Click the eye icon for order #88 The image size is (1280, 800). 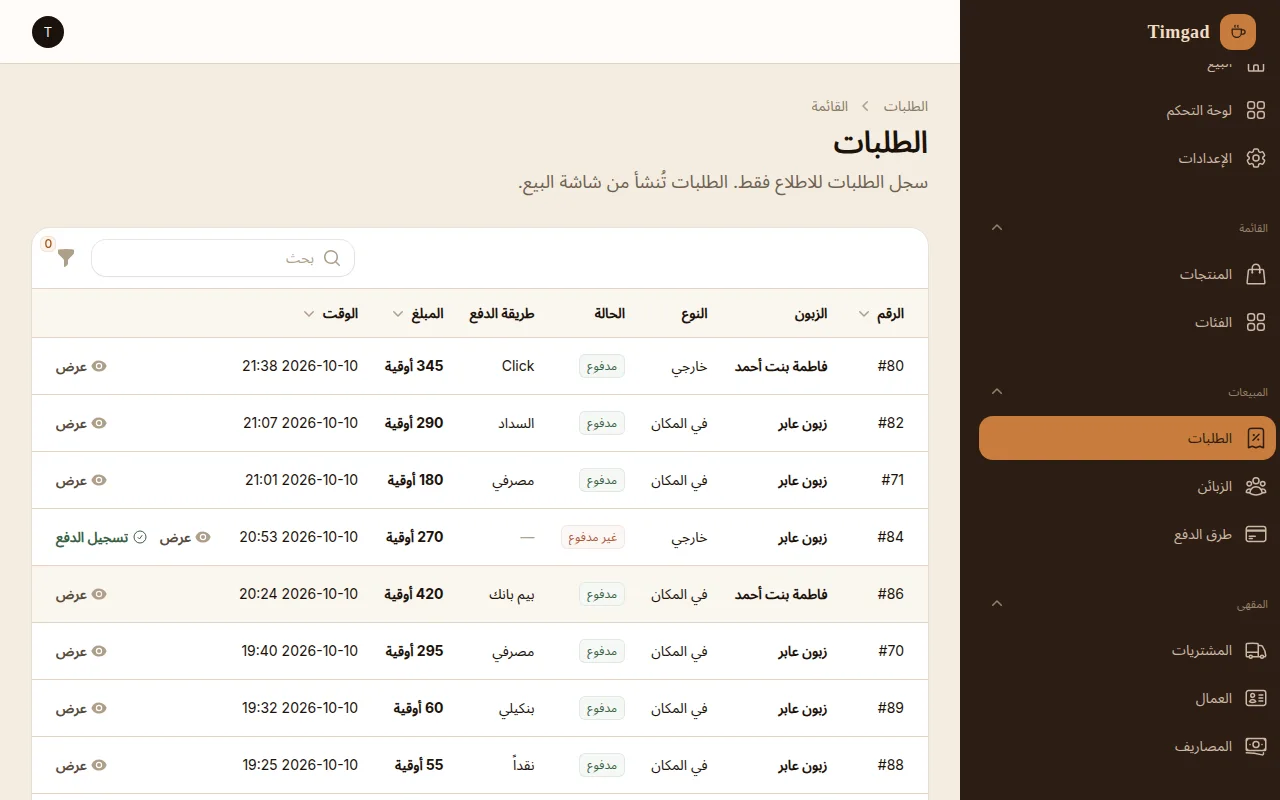[99, 765]
